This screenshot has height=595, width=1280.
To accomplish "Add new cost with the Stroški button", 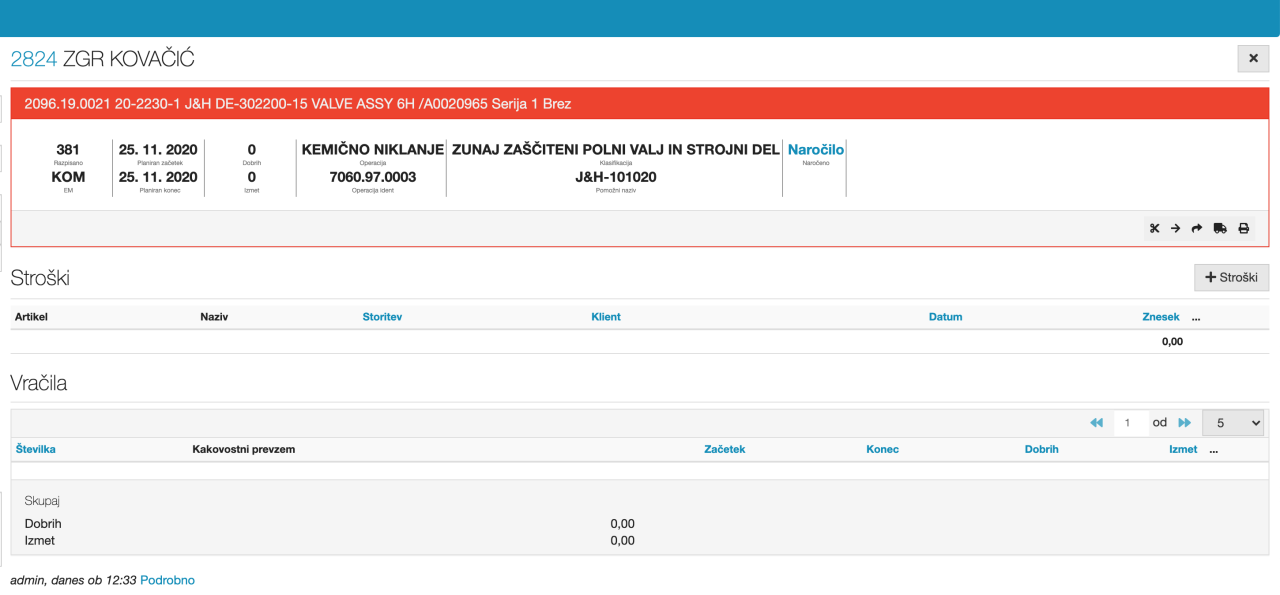I will pyautogui.click(x=1231, y=277).
